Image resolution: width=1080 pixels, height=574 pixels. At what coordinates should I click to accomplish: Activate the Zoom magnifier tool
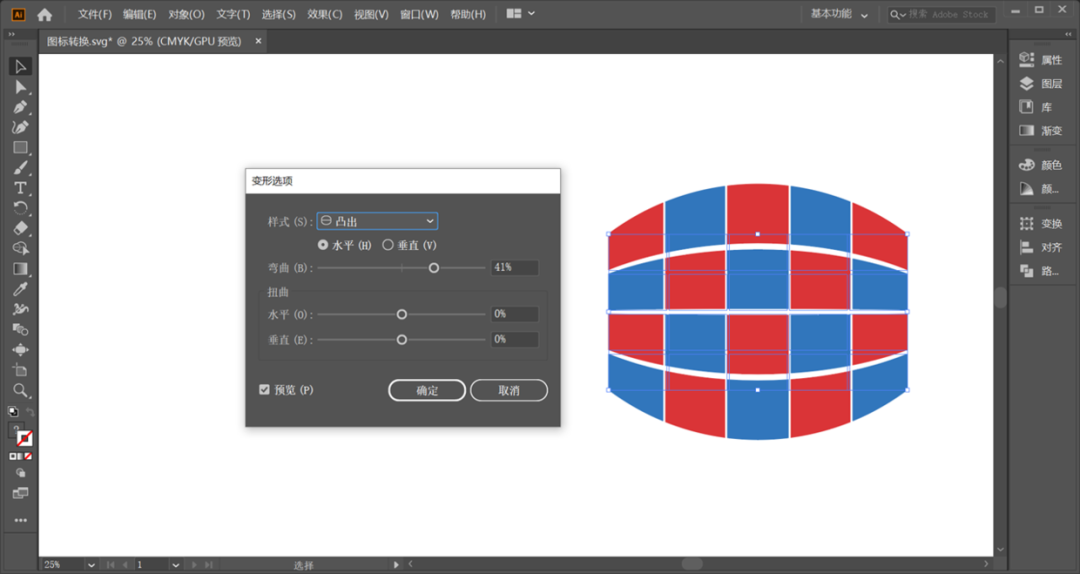tap(20, 391)
